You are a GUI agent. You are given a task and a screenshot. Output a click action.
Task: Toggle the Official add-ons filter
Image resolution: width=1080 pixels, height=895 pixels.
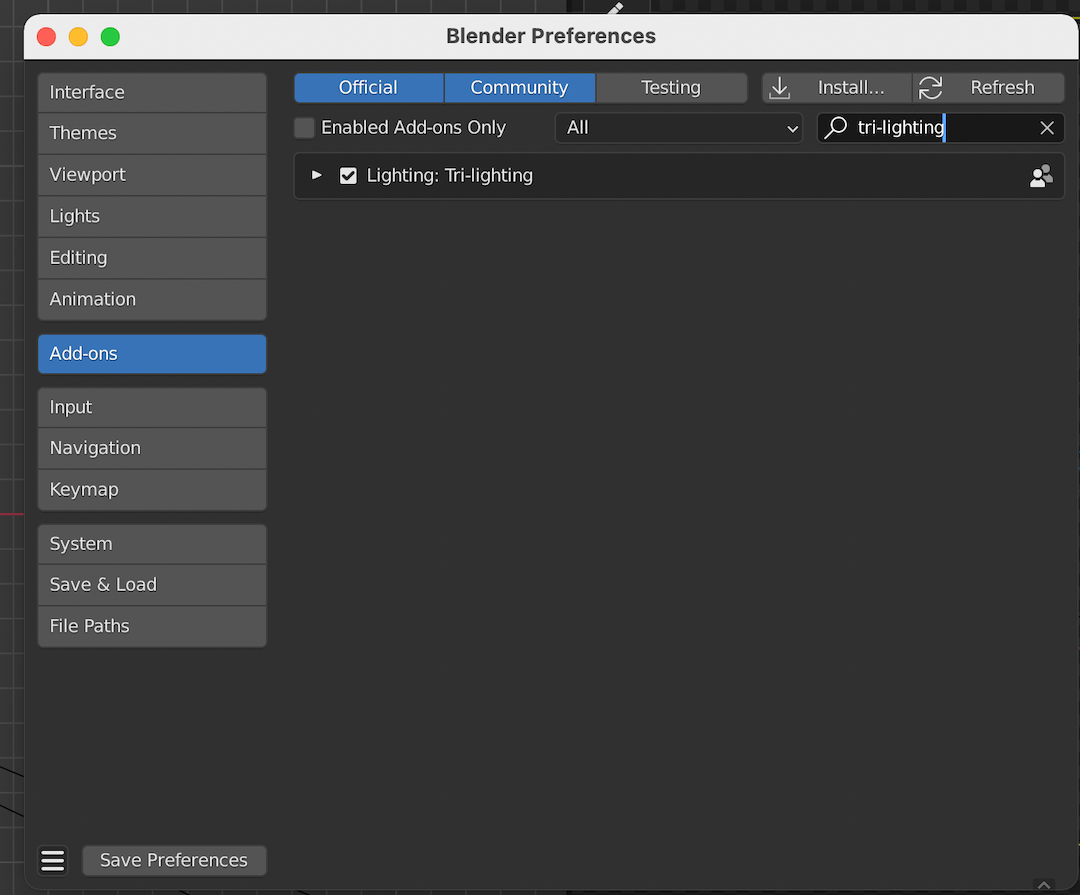368,88
